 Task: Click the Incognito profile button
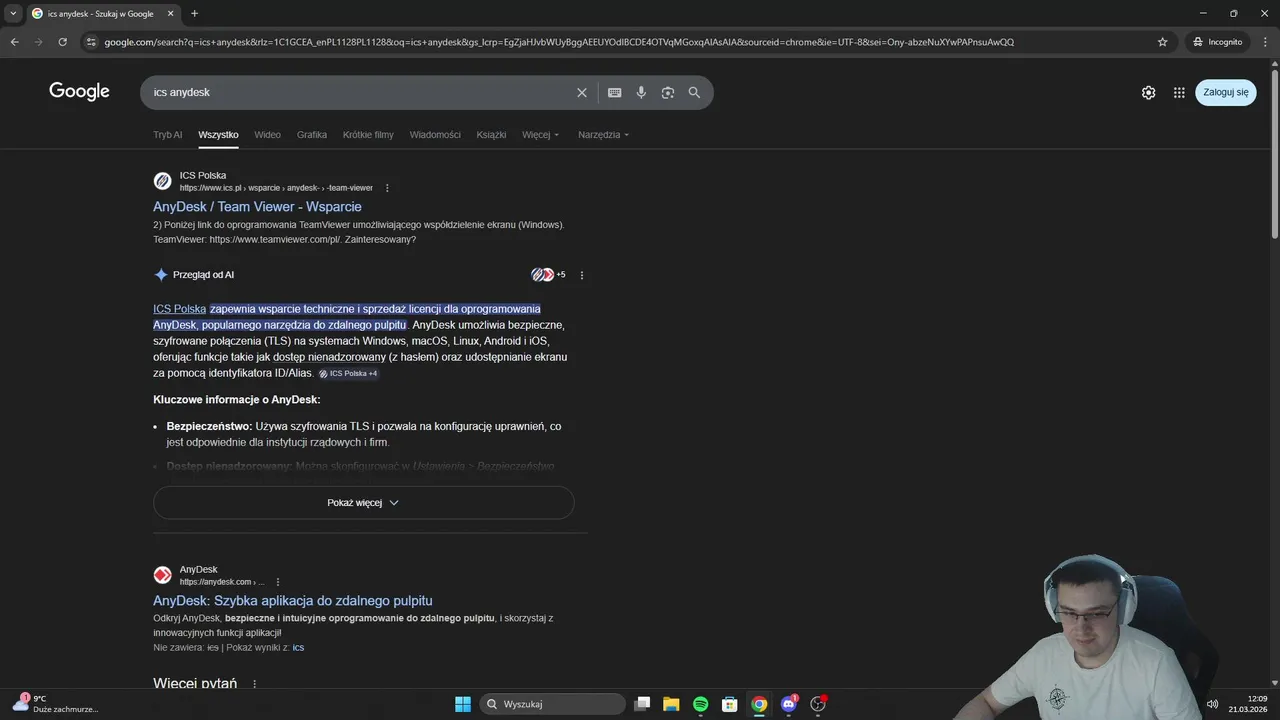tap(1217, 42)
